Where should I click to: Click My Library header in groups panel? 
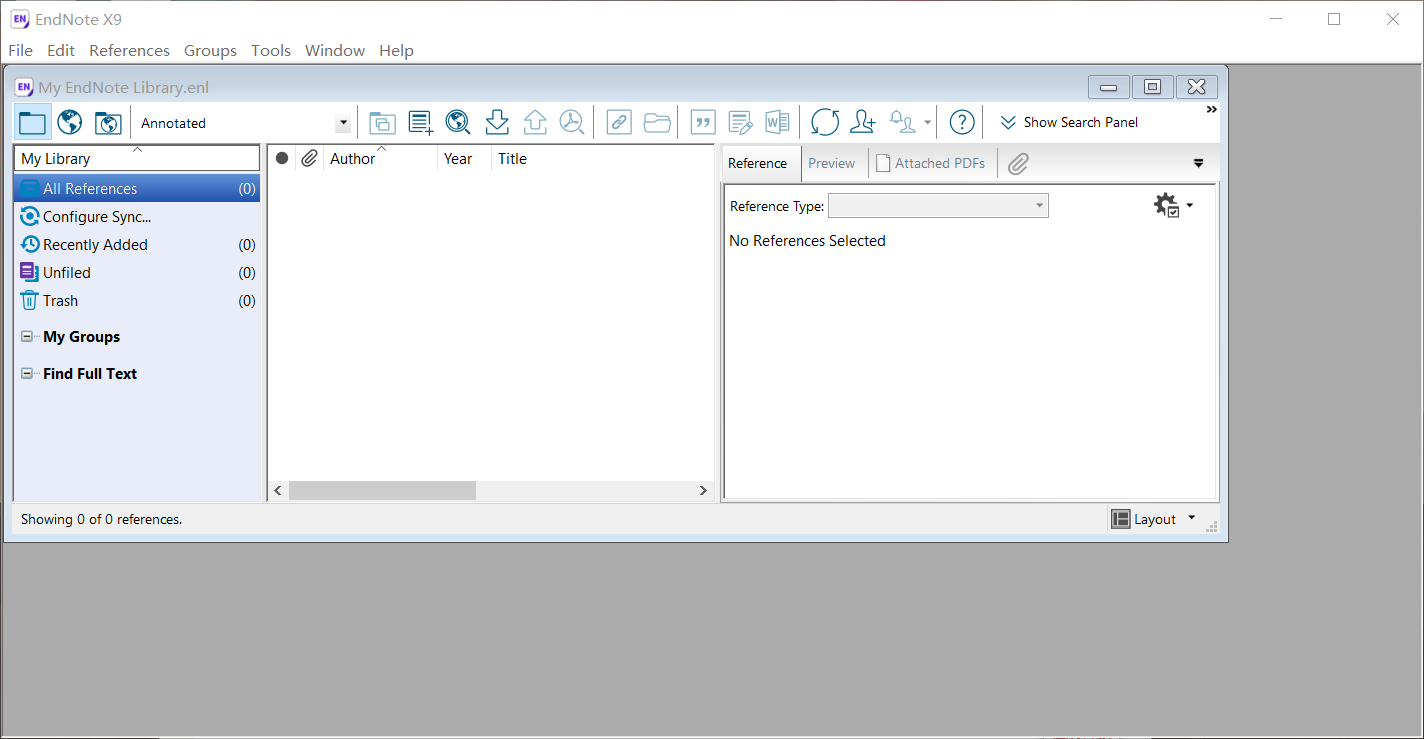coord(137,158)
